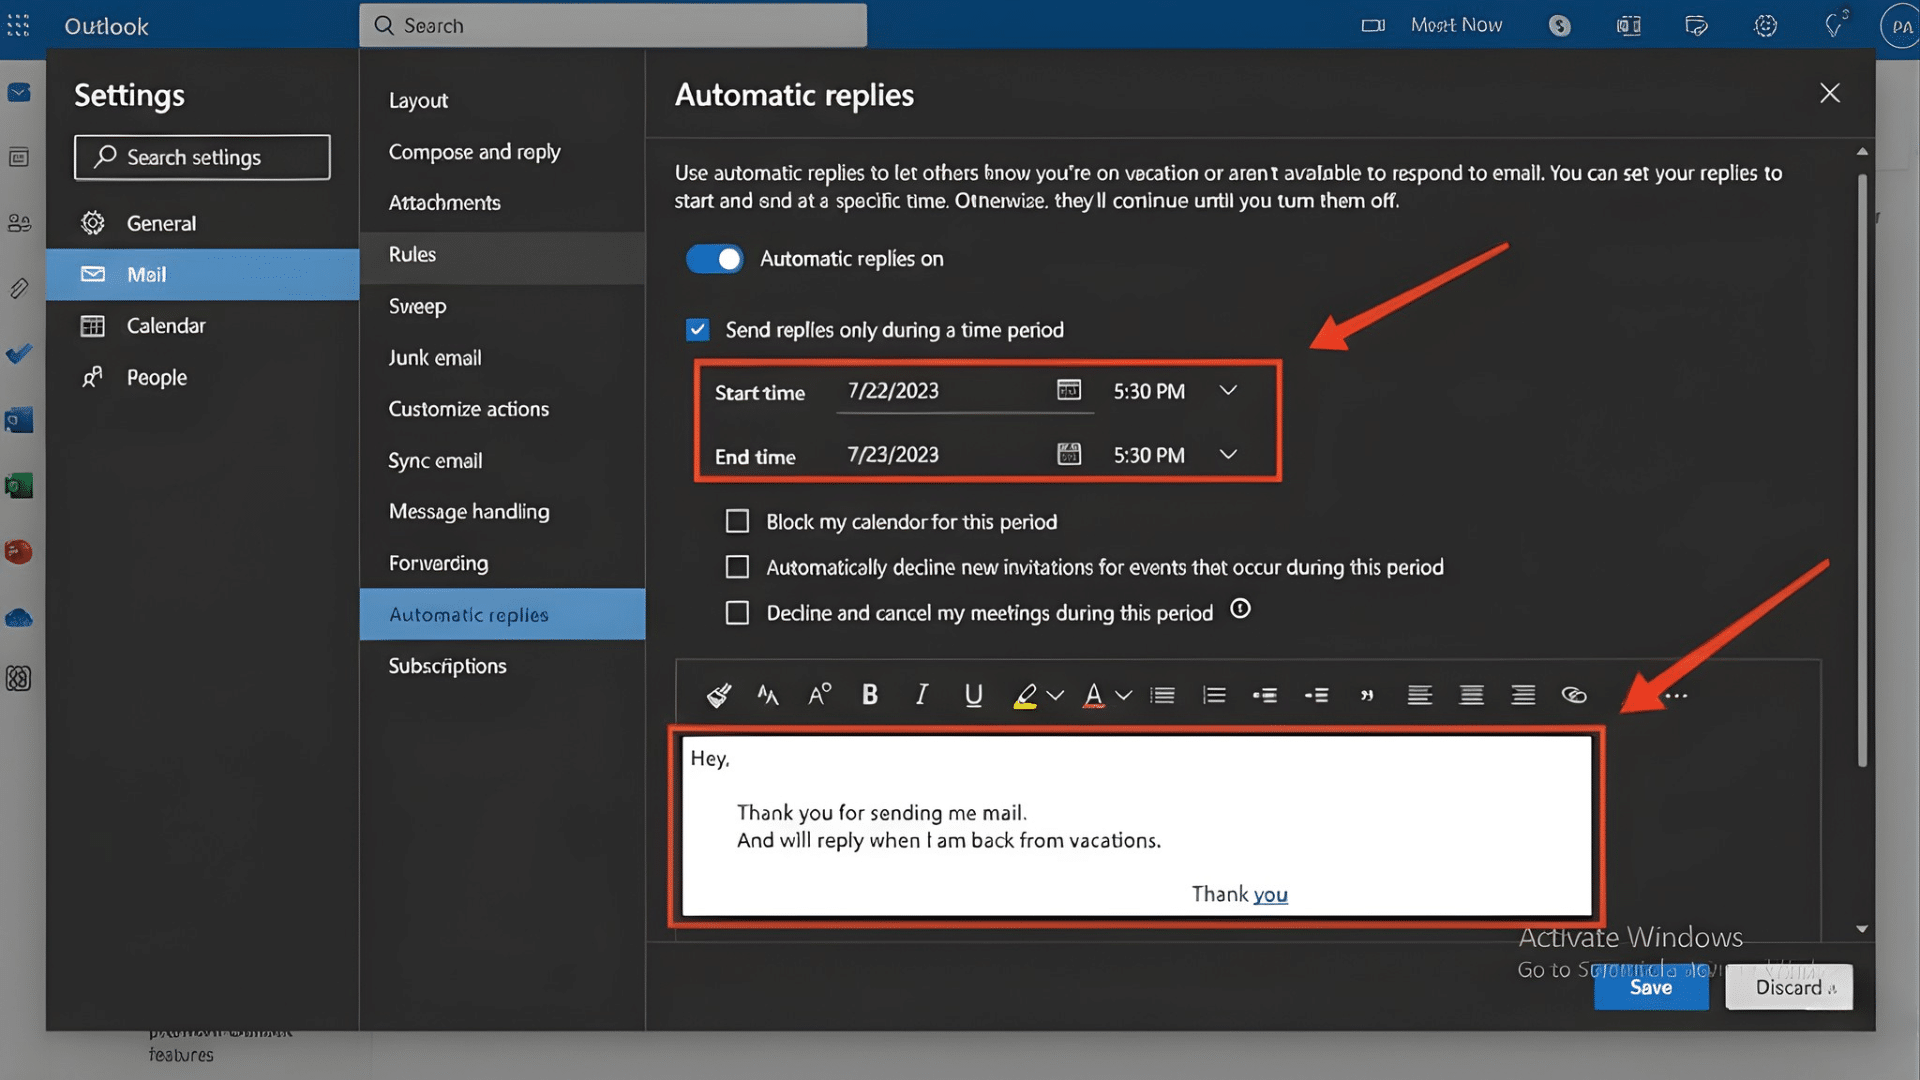Enable Block my calendar for this period
The image size is (1920, 1080).
tap(737, 521)
